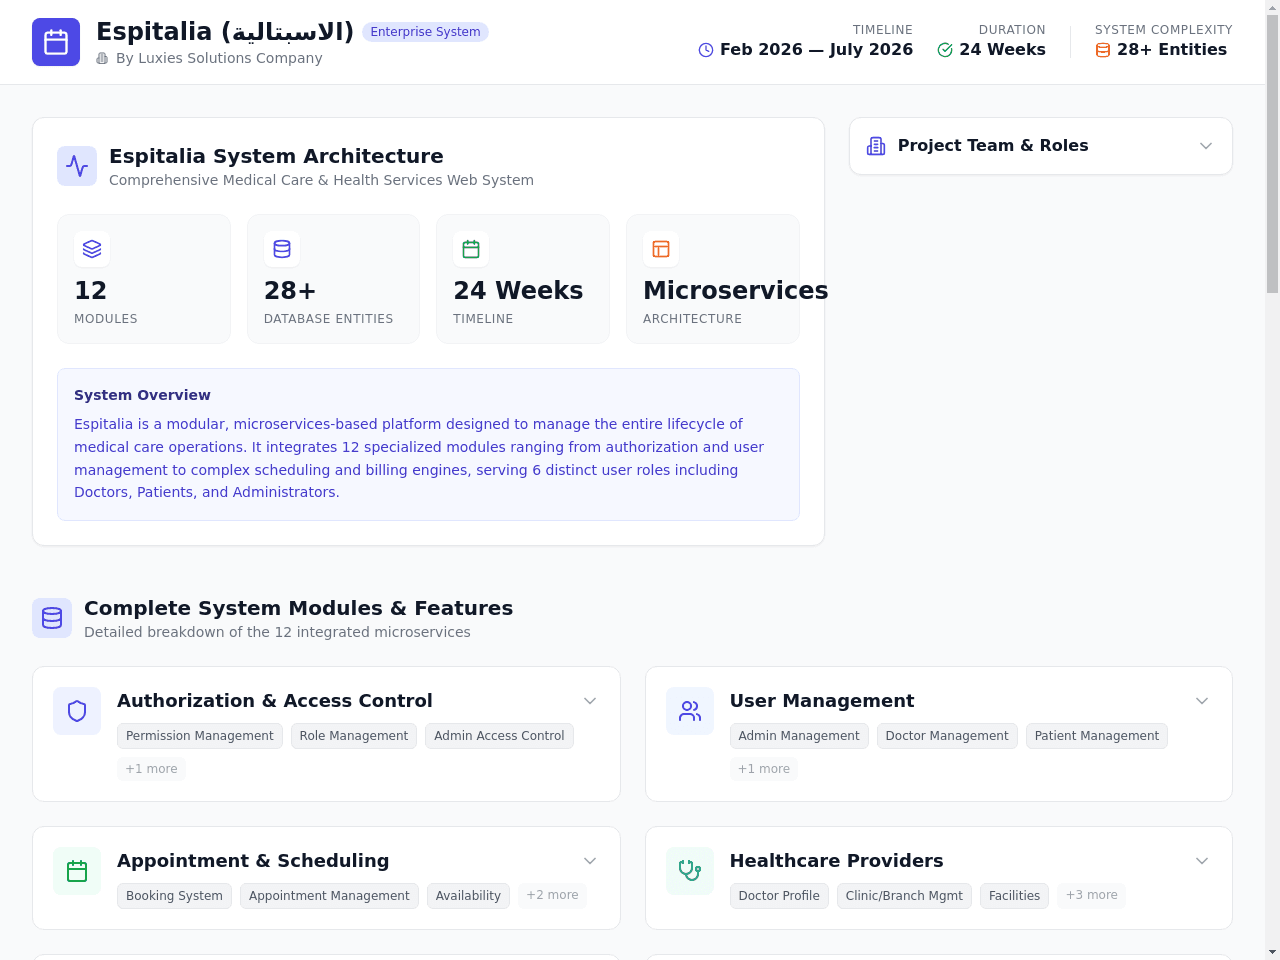Screen dimensions: 1280x960
Task: Click the clock icon next to Feb 2026
Action: (x=706, y=50)
